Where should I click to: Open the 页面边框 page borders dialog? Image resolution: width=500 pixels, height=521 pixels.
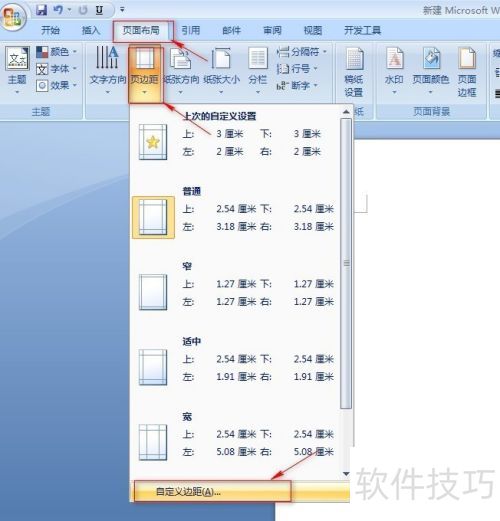[x=467, y=72]
